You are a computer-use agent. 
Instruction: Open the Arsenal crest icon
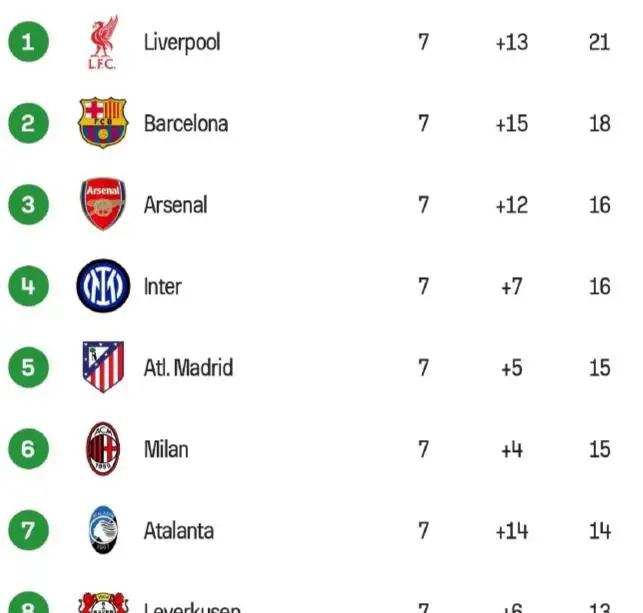102,204
